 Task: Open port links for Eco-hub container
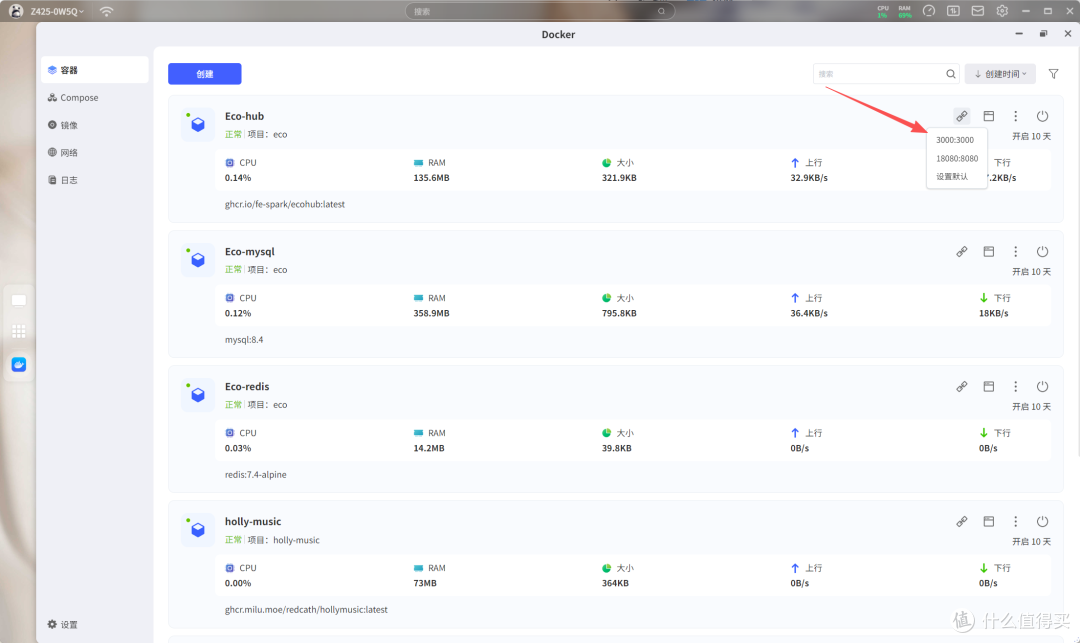(962, 116)
